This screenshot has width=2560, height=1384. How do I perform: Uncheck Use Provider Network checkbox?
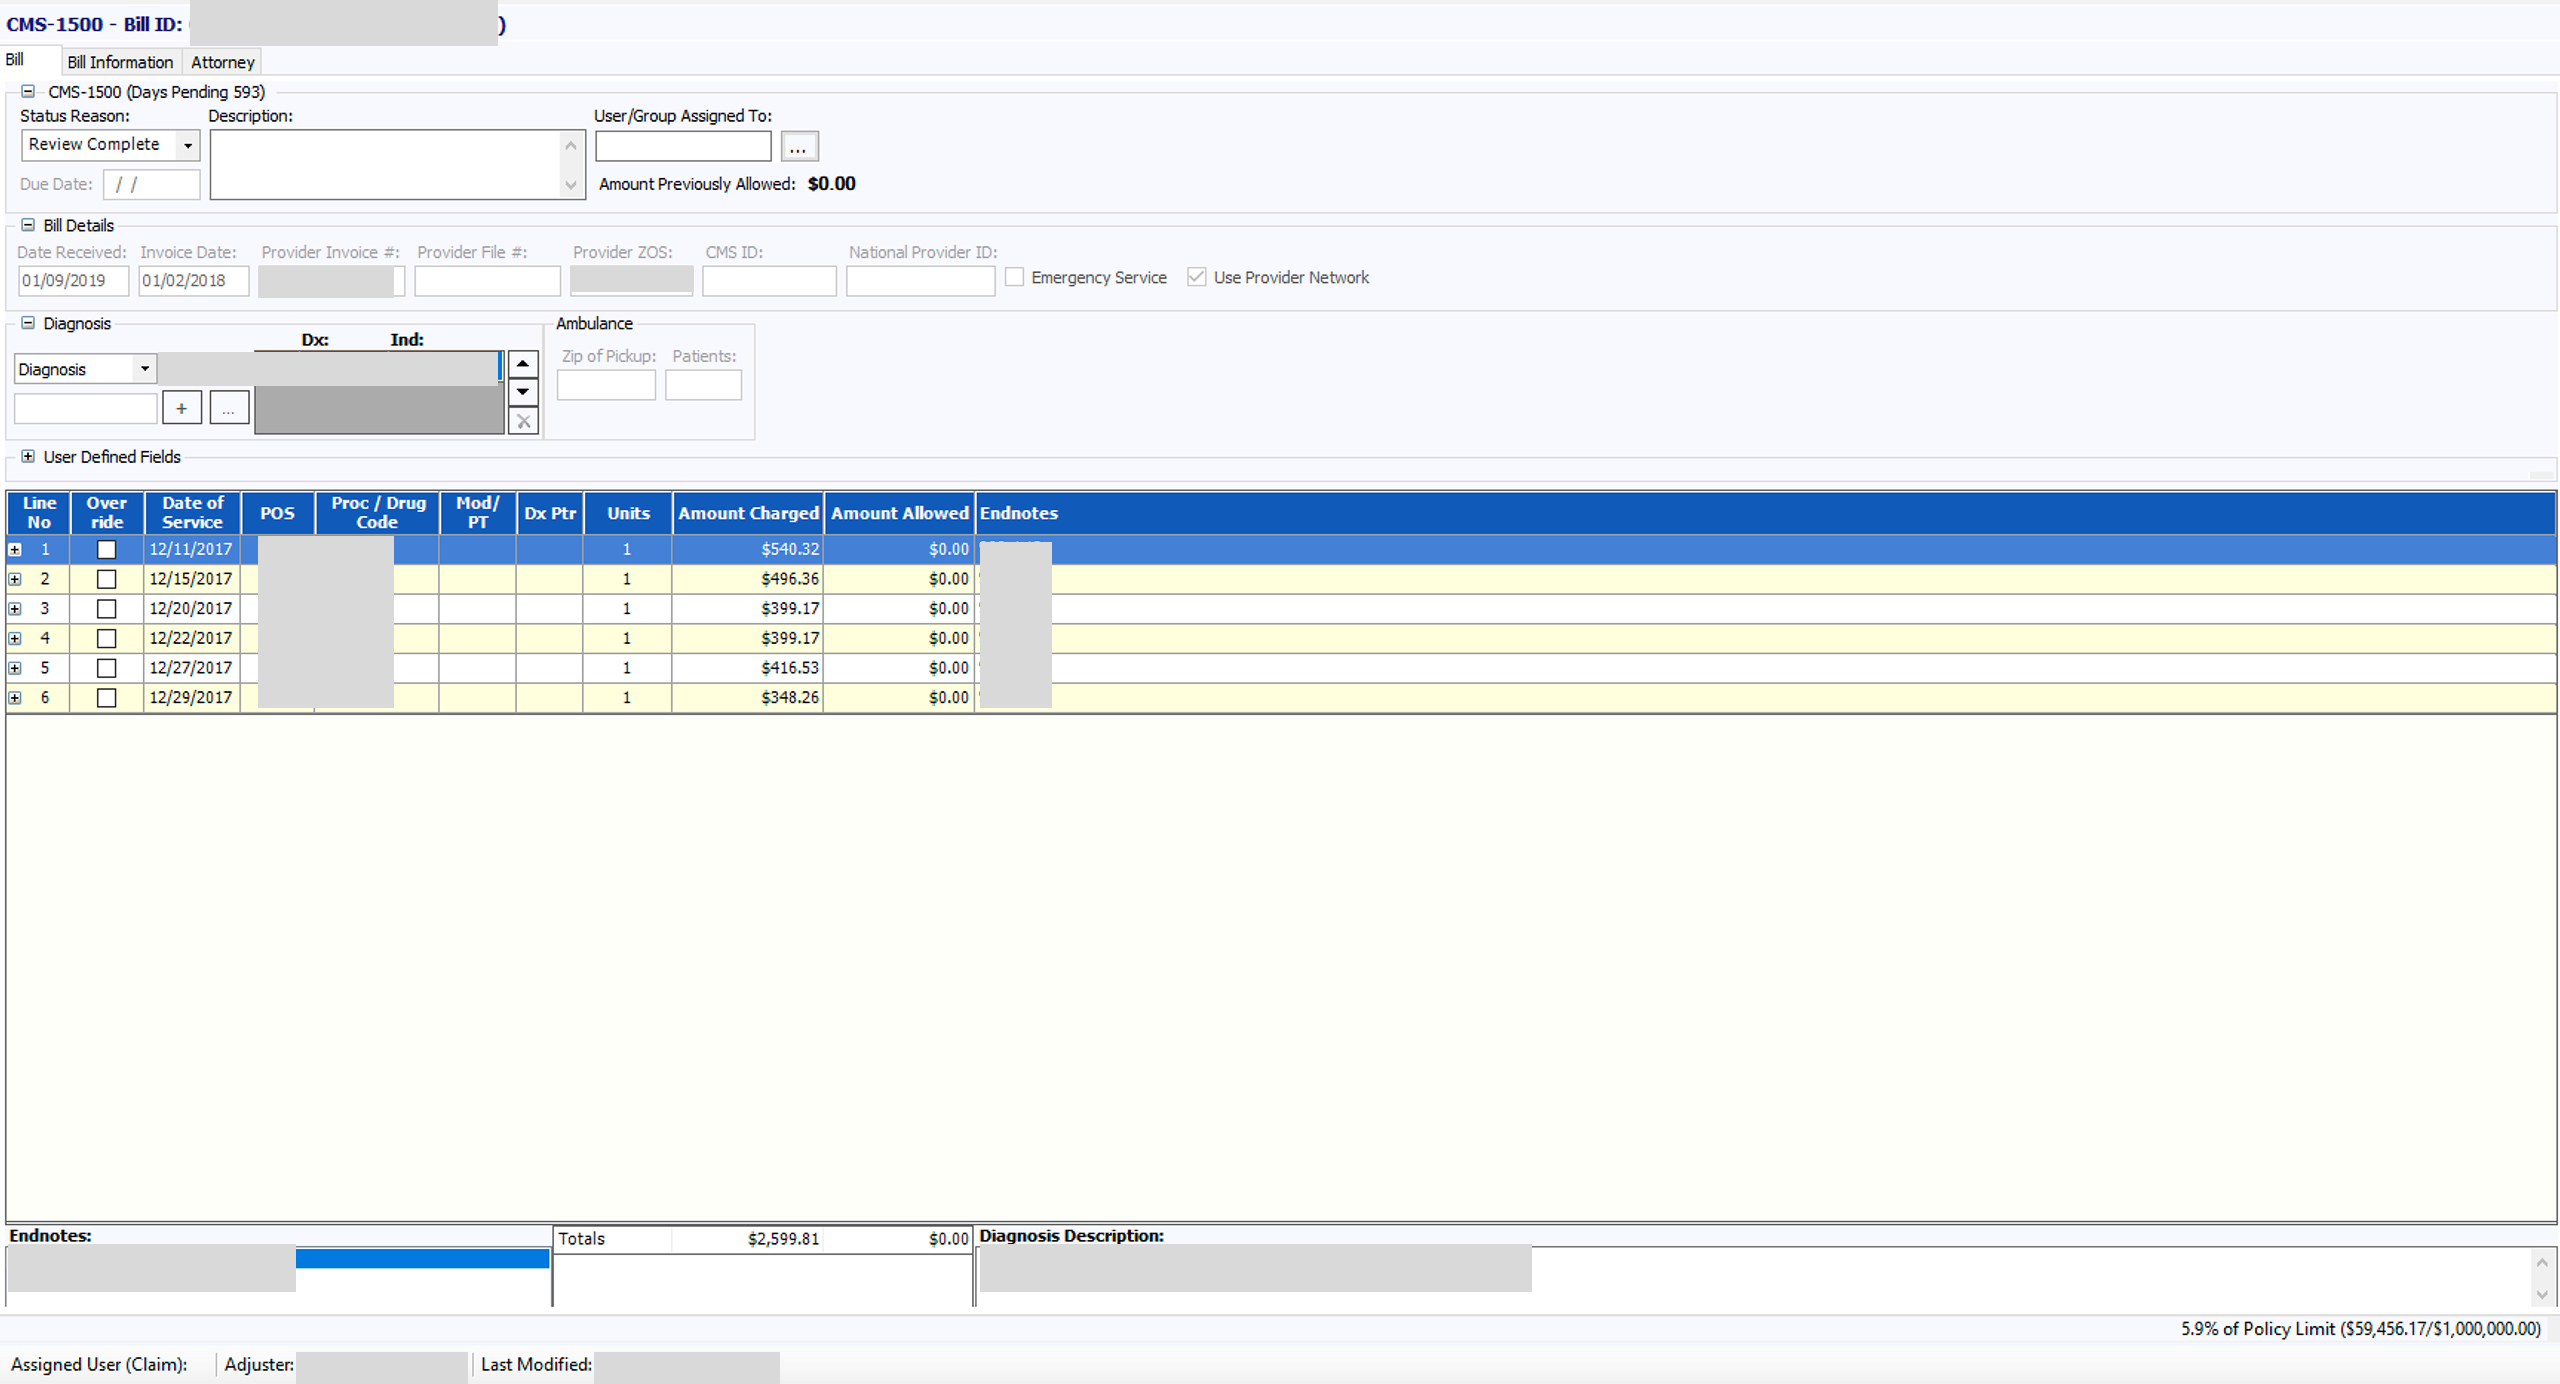pyautogui.click(x=1196, y=277)
